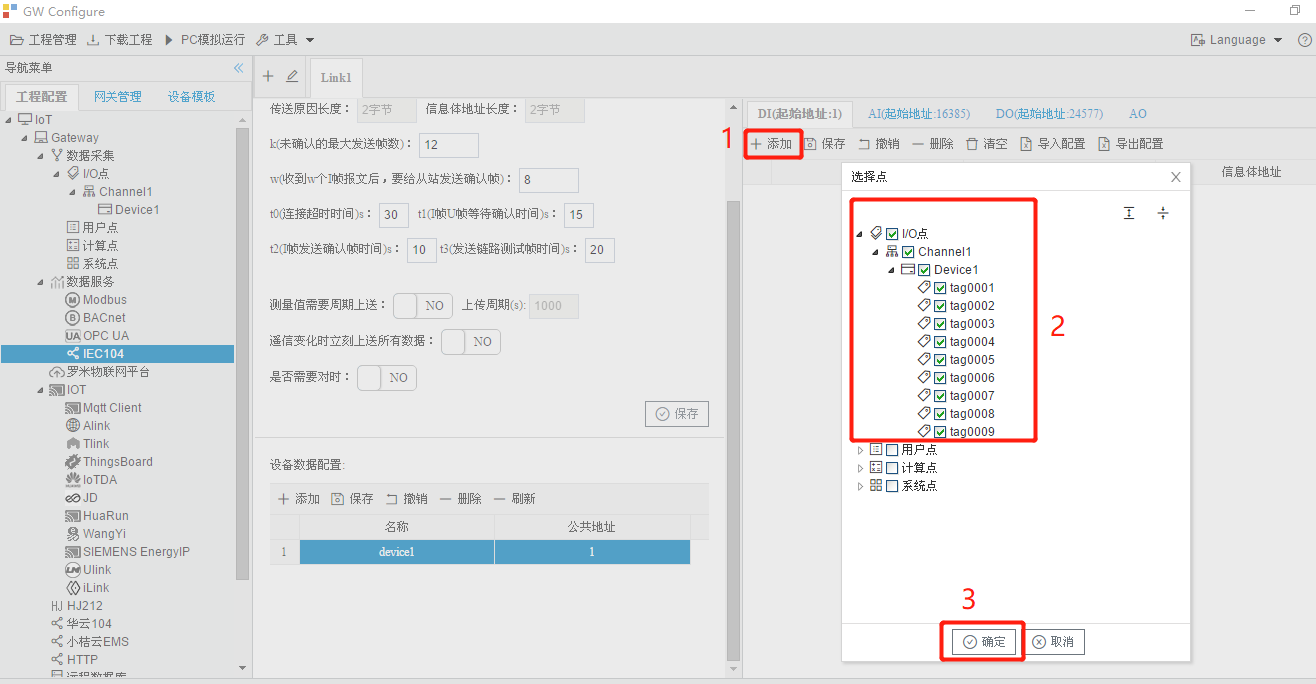
Task: Click the Ulink icon
Action: click(72, 570)
